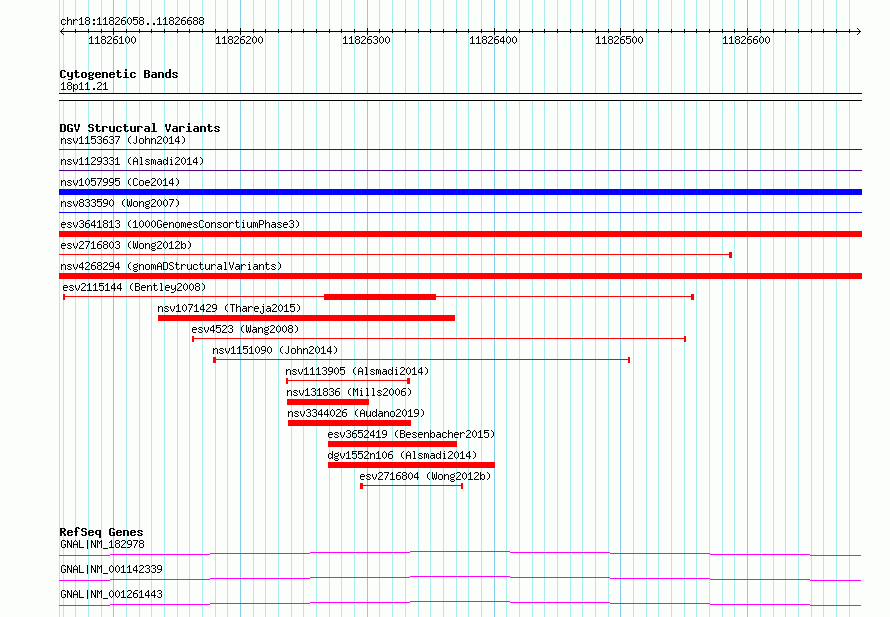Open variant nsv1113905 (Alsmadi2014) label

pyautogui.click(x=358, y=371)
